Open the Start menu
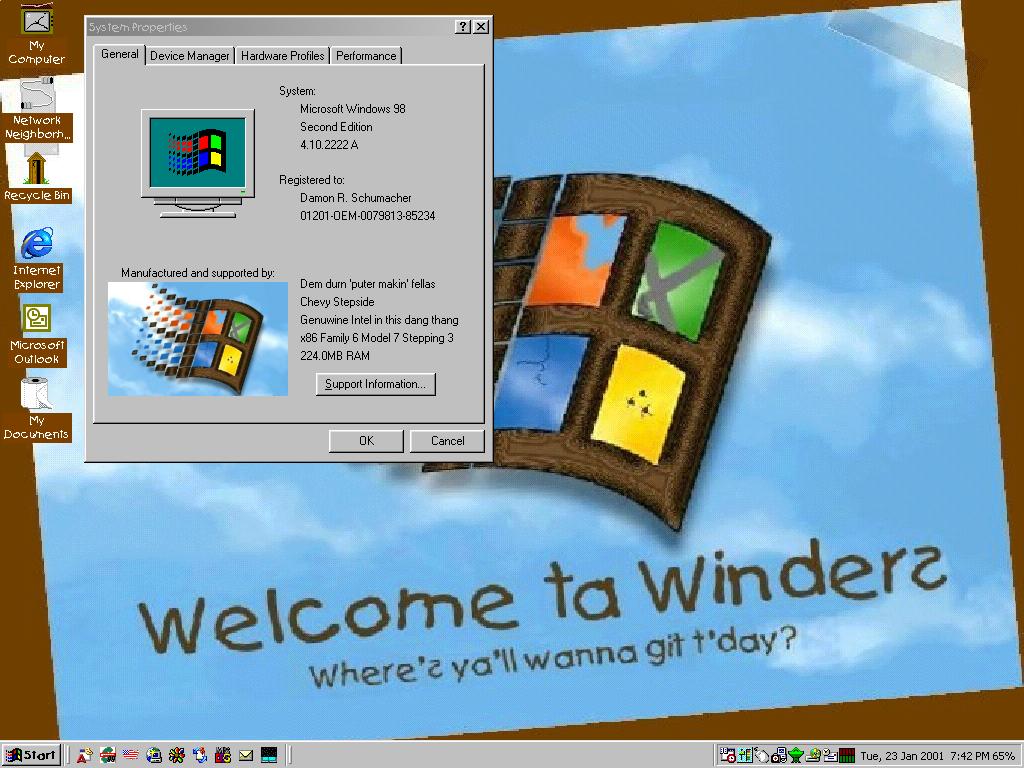This screenshot has width=1024, height=768. pos(31,755)
